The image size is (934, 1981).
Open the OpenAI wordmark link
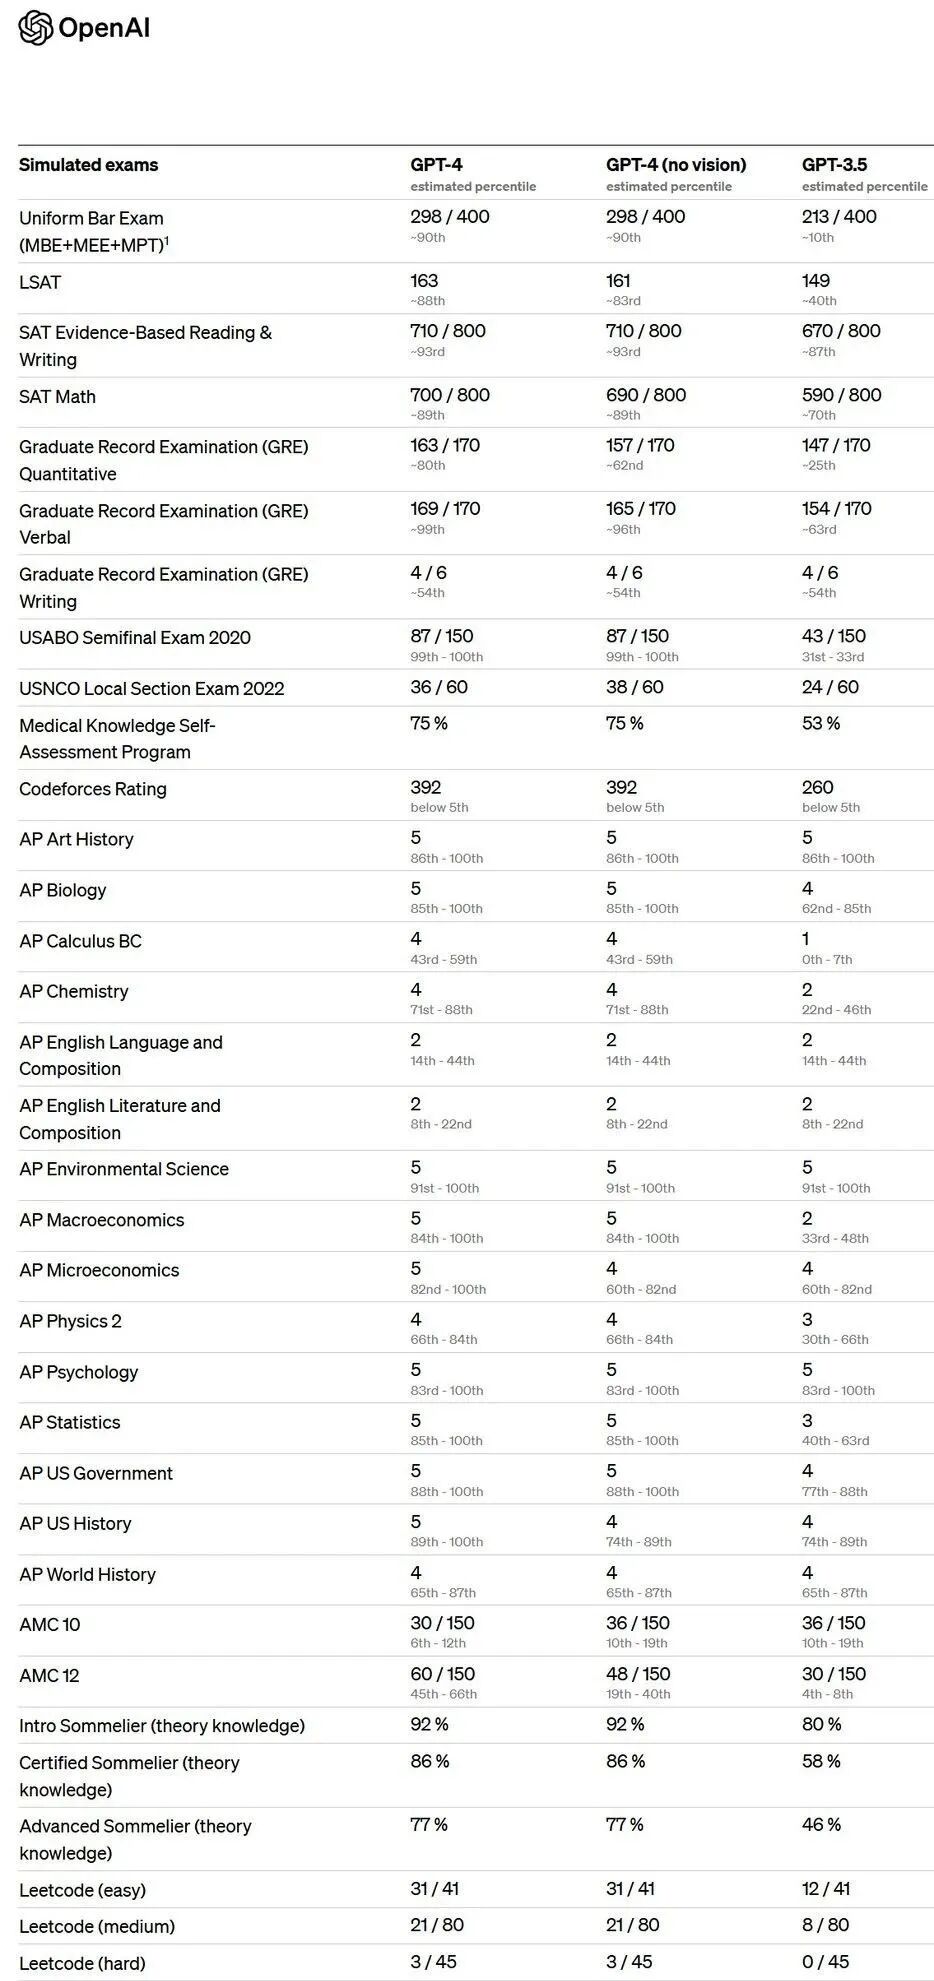coord(104,28)
